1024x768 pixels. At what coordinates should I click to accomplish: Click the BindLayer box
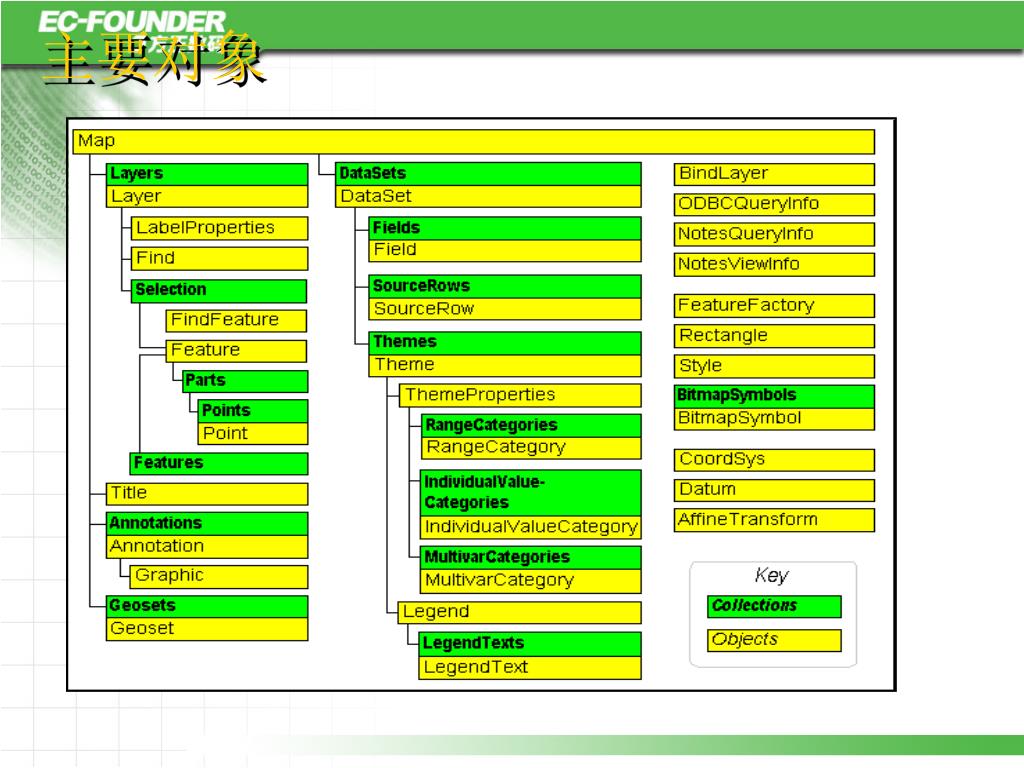(774, 174)
